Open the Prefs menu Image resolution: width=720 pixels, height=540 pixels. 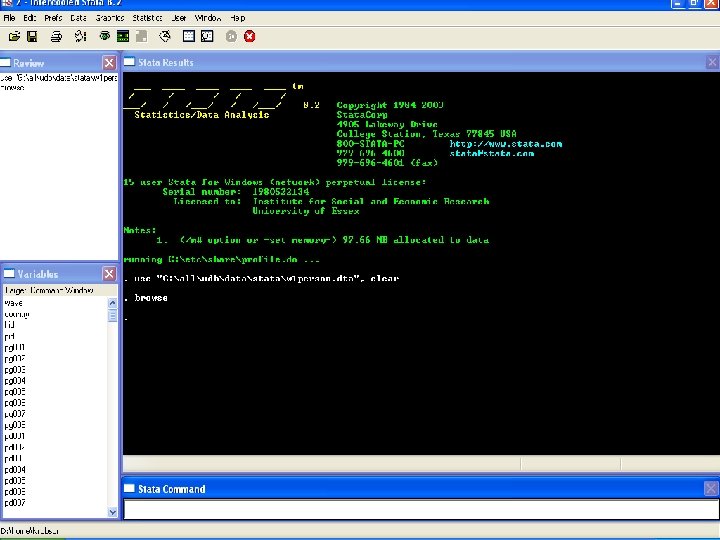(53, 18)
